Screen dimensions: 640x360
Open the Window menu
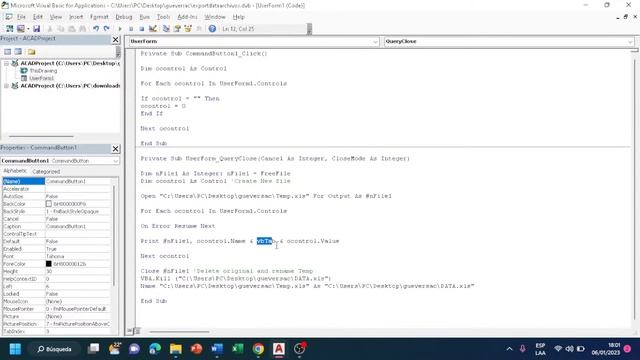(215, 17)
